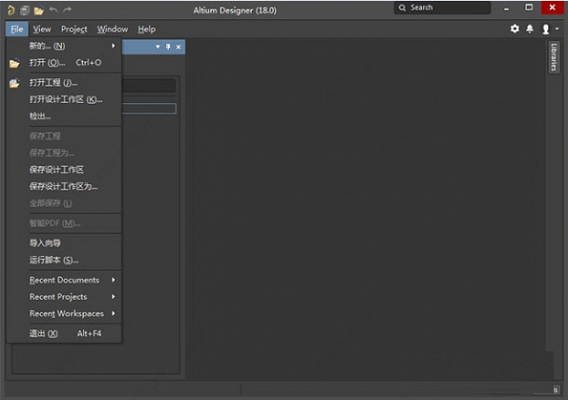
Task: Open the Project menu
Action: point(74,29)
